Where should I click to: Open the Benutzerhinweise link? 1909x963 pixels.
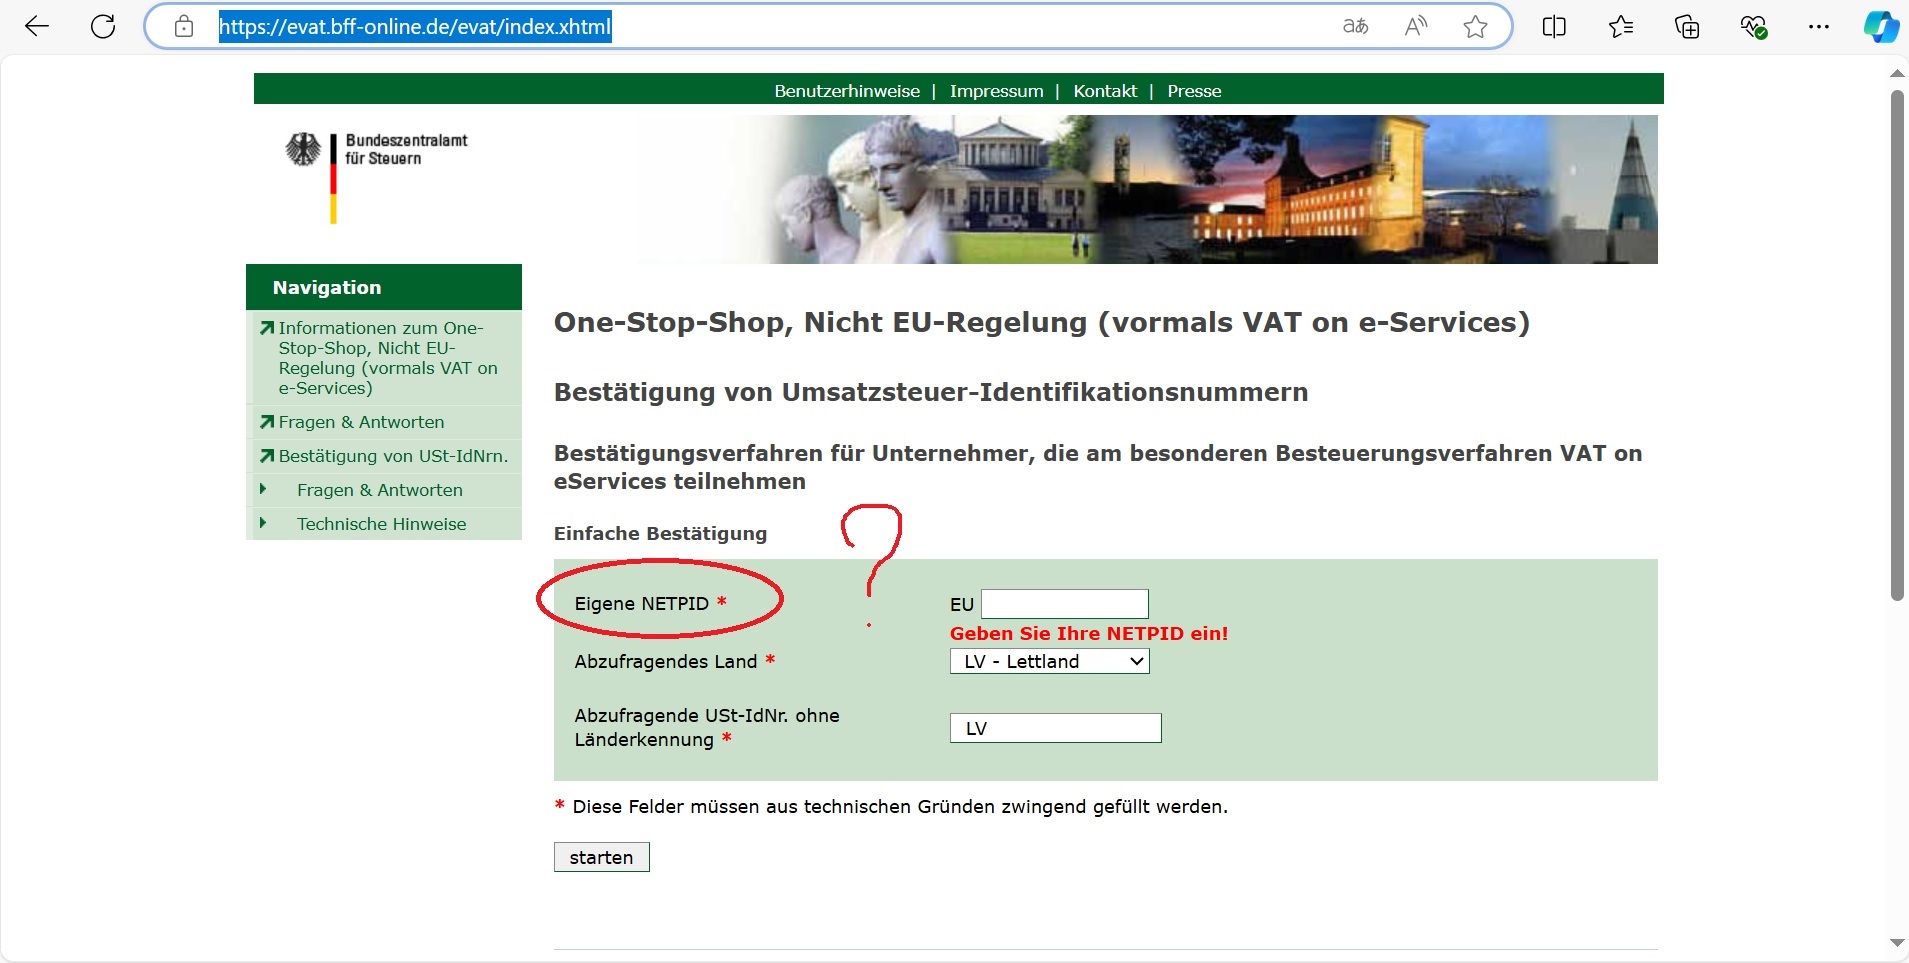(x=847, y=91)
